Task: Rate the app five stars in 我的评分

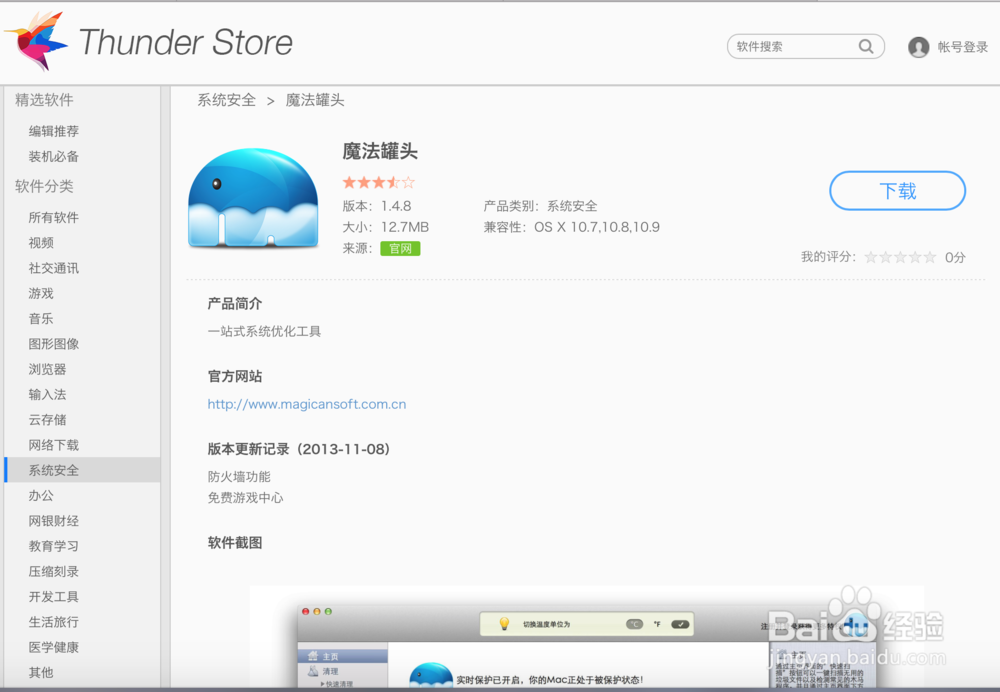Action: tap(930, 257)
